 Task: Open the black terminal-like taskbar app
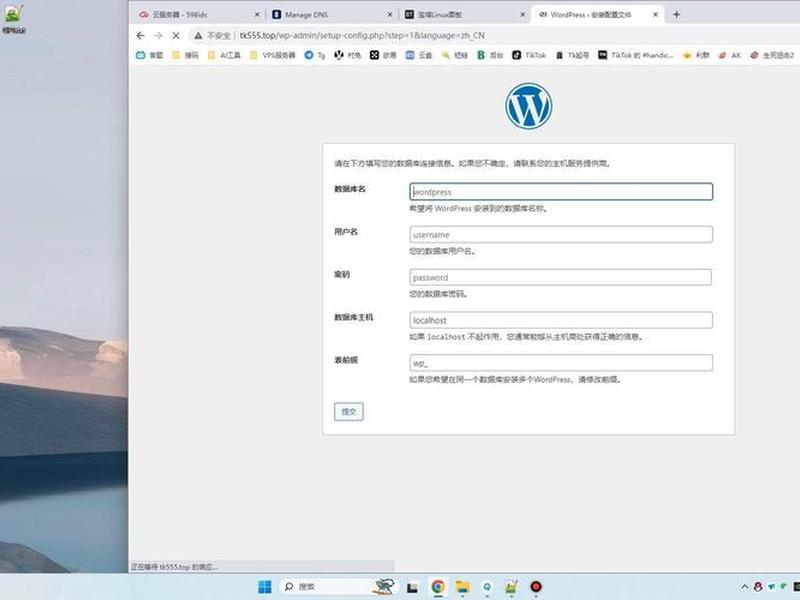pos(412,588)
